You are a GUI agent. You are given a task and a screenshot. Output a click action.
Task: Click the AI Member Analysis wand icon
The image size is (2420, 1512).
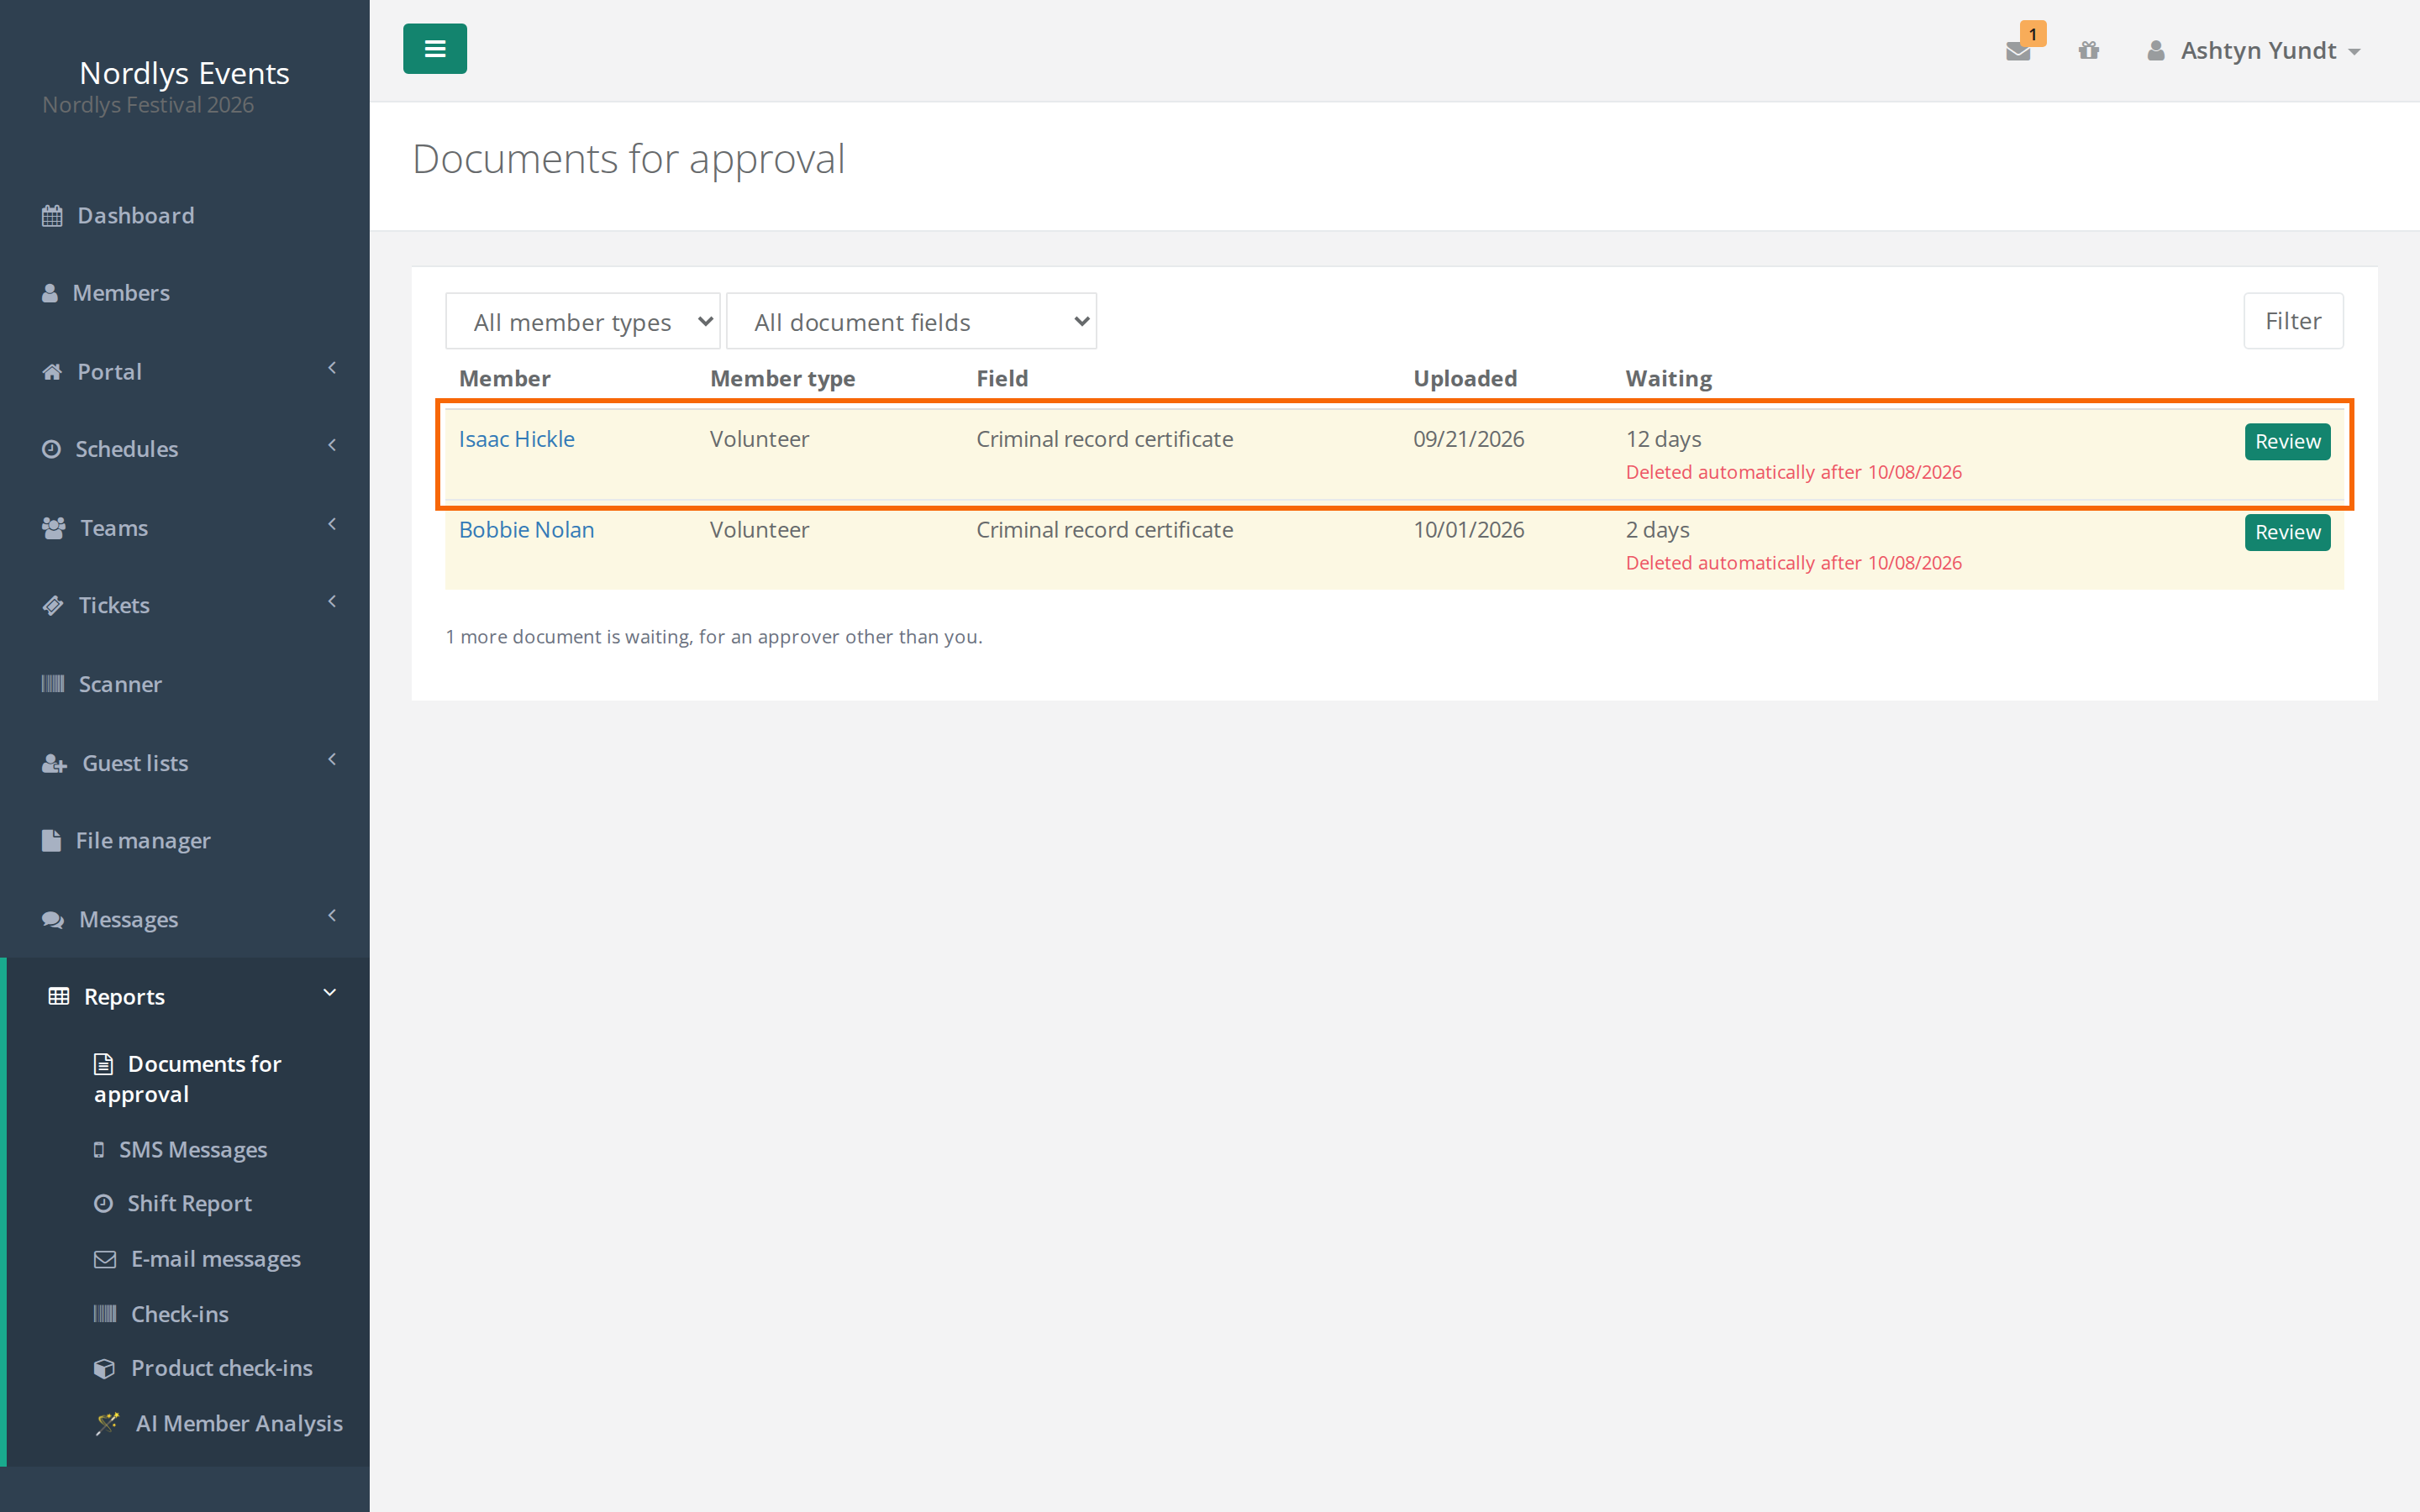tap(107, 1423)
